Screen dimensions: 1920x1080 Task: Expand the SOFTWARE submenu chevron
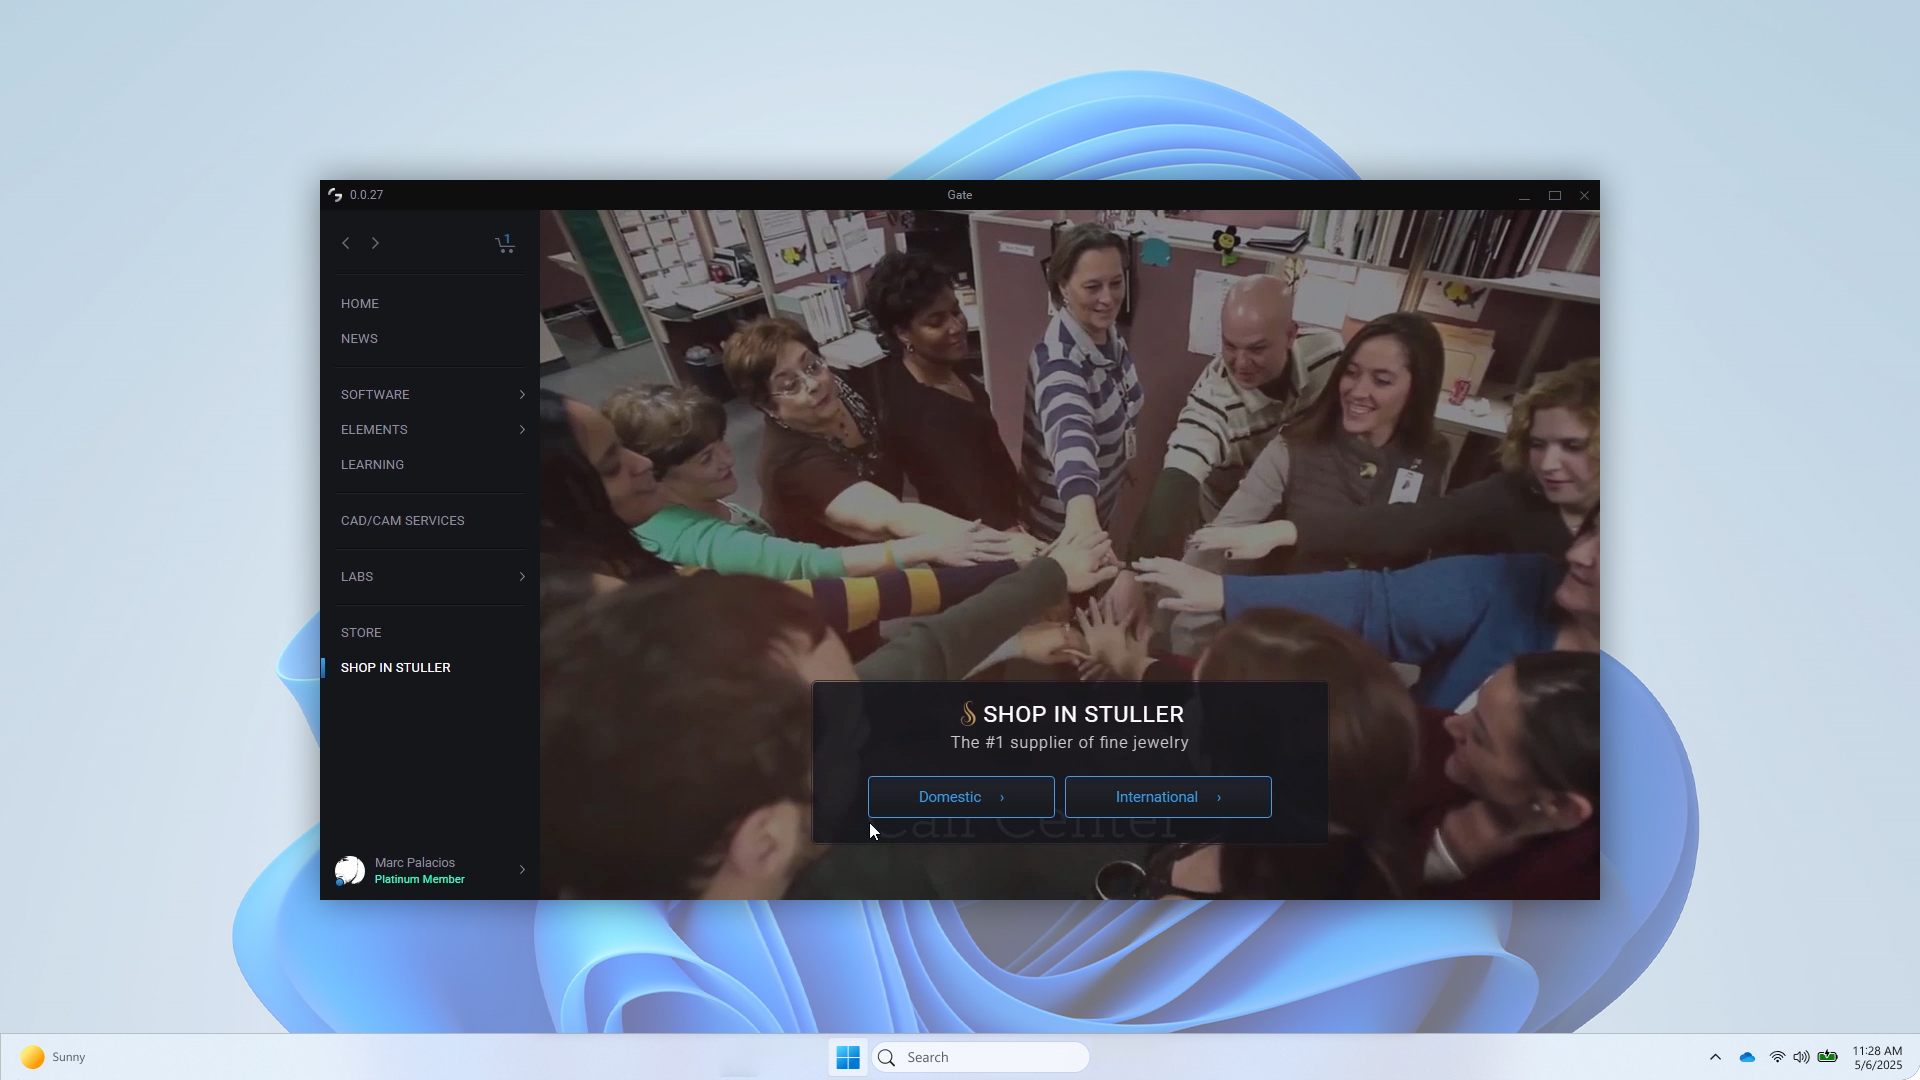point(522,395)
